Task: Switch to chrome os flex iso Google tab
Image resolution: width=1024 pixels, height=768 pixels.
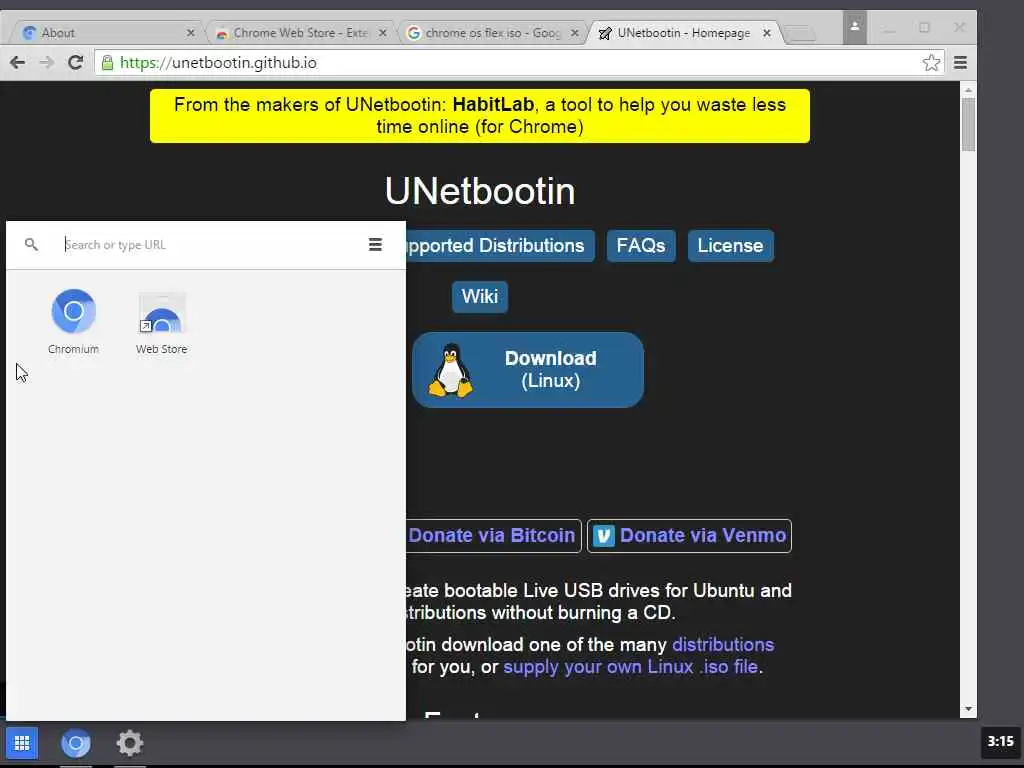Action: 492,33
